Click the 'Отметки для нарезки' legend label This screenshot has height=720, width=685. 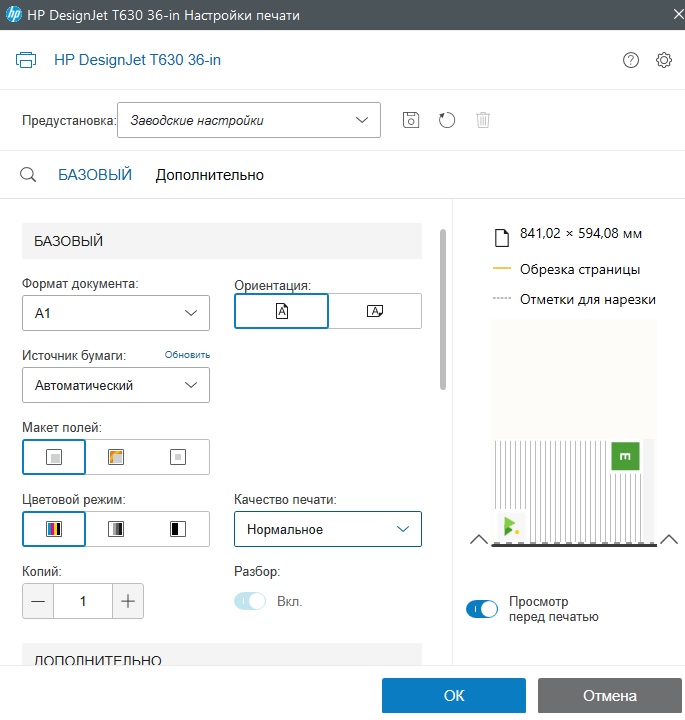click(x=588, y=299)
